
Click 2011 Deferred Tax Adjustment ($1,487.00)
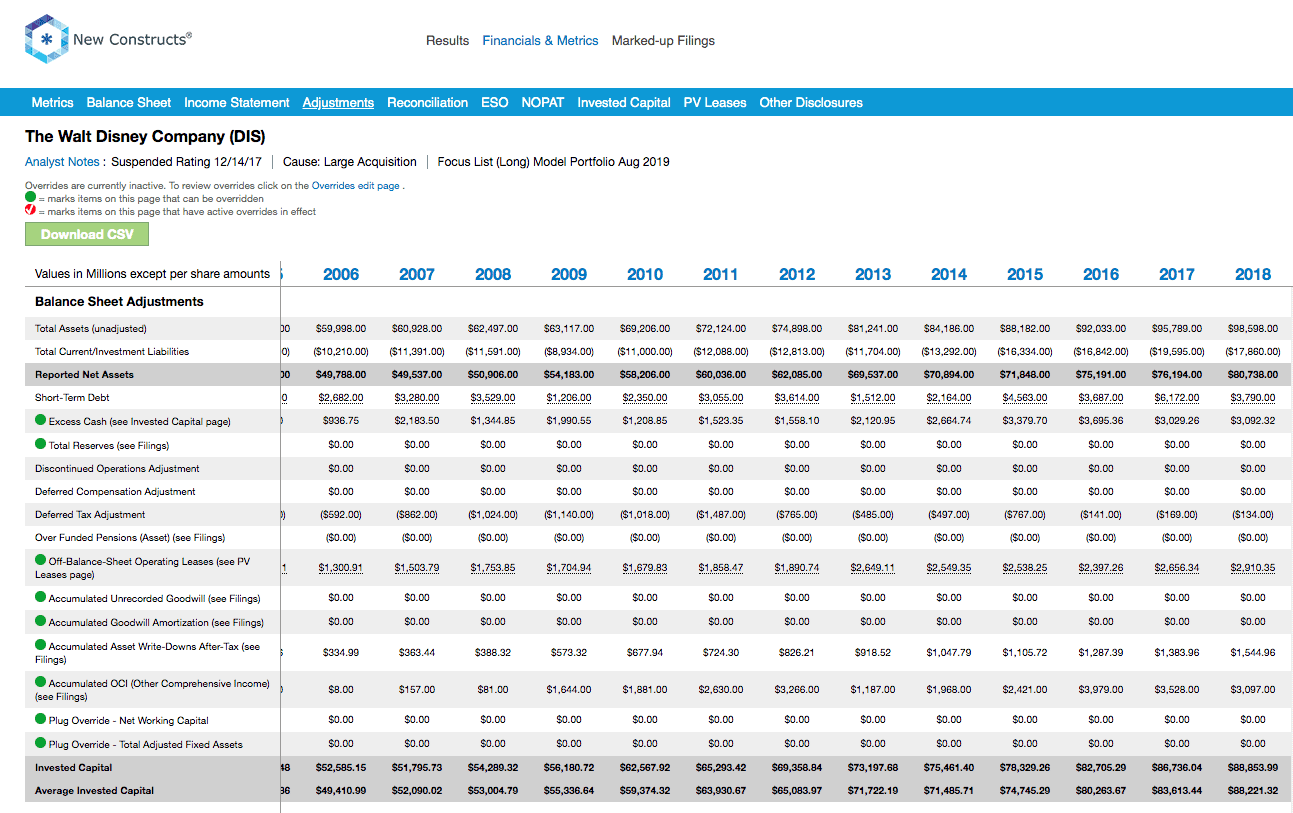point(721,515)
